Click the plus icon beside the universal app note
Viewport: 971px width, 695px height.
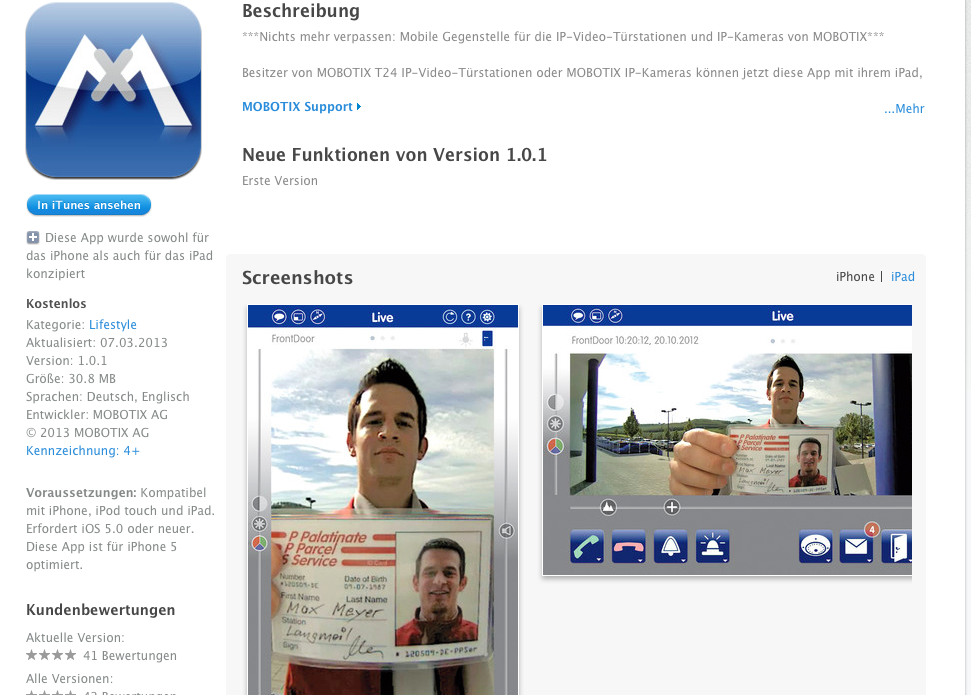coord(33,237)
